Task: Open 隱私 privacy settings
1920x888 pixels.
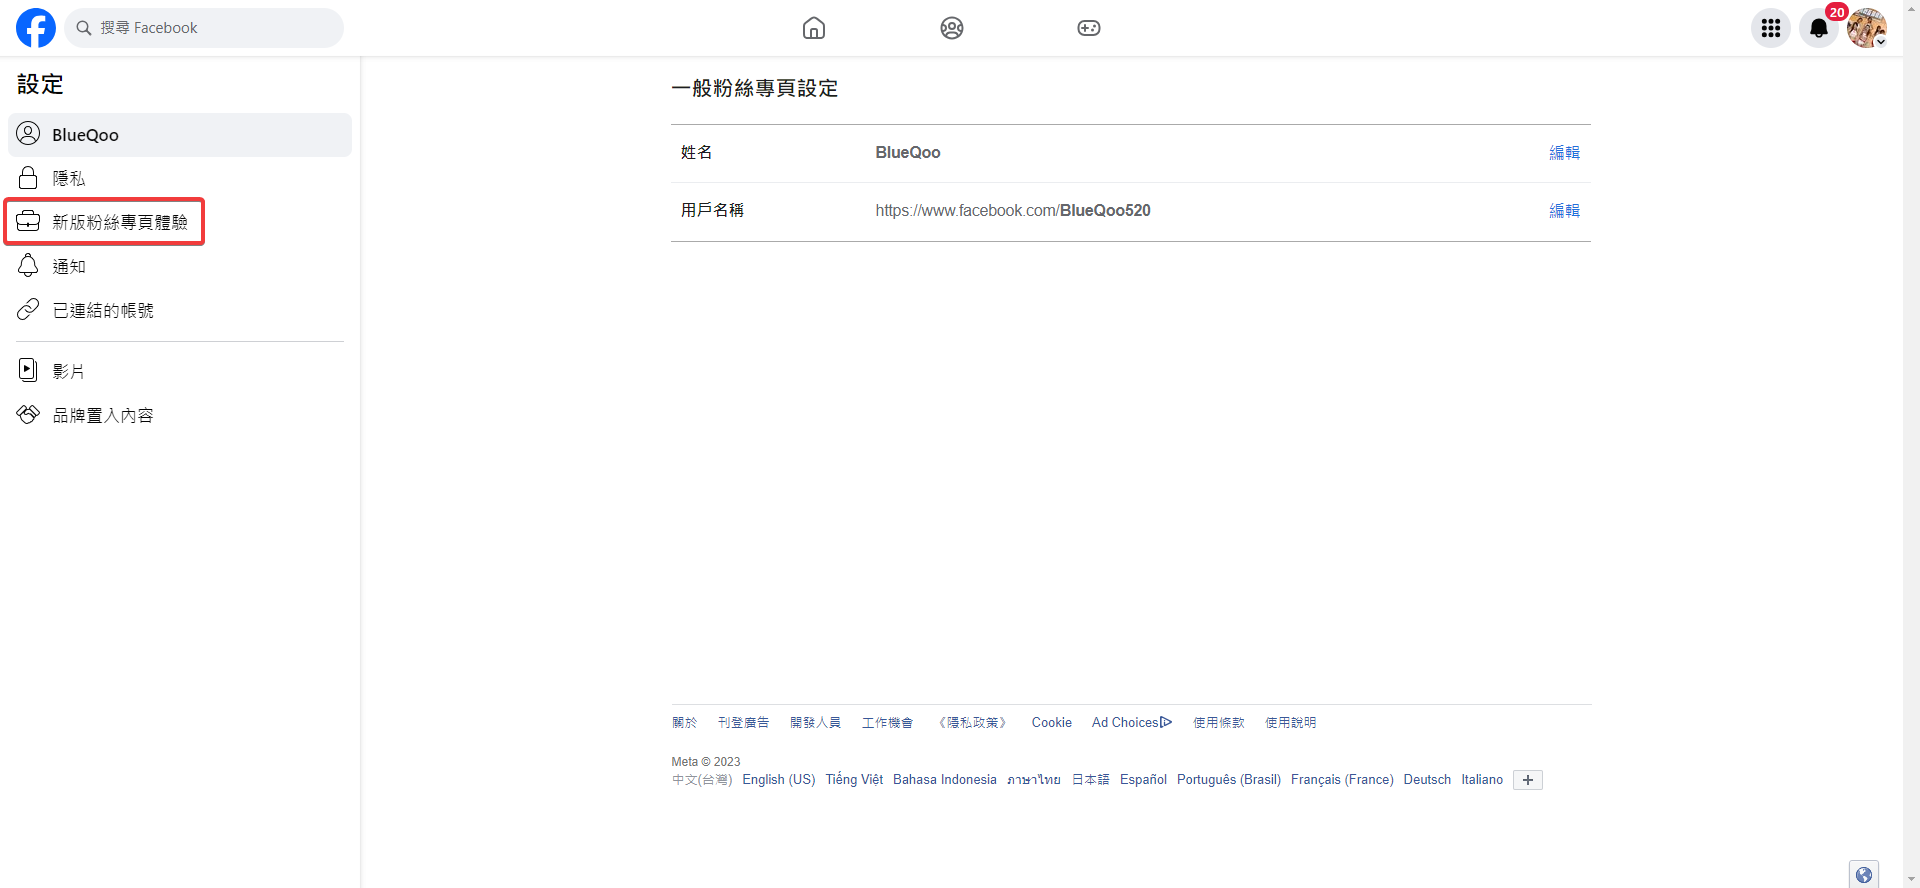Action: click(x=69, y=179)
